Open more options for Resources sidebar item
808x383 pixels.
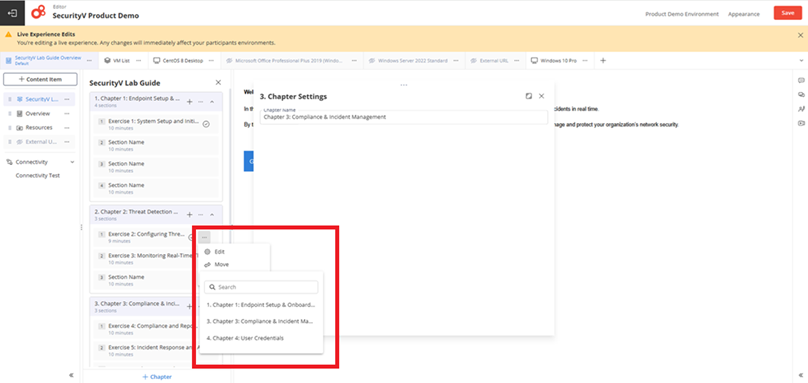click(x=66, y=127)
